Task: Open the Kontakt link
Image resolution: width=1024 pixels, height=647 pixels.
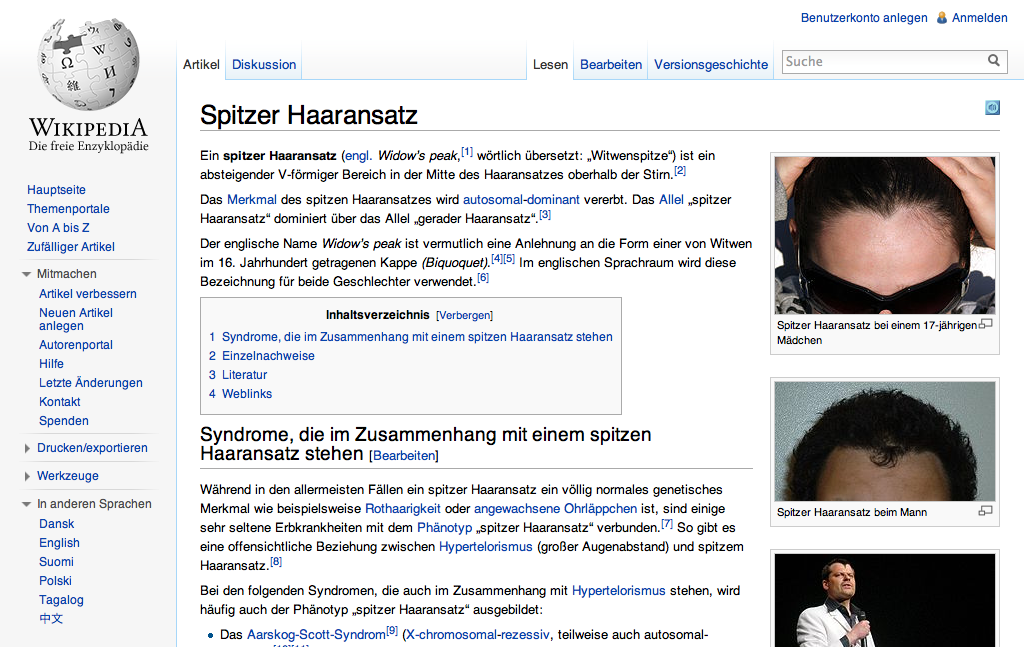Action: coord(59,402)
